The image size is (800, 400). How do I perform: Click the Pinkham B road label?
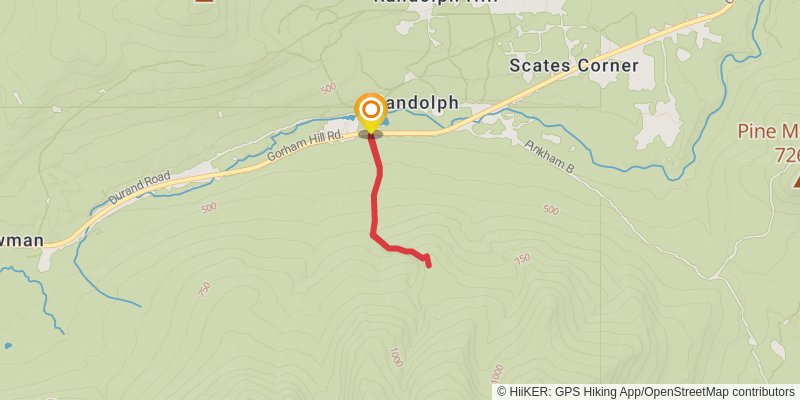pos(550,157)
